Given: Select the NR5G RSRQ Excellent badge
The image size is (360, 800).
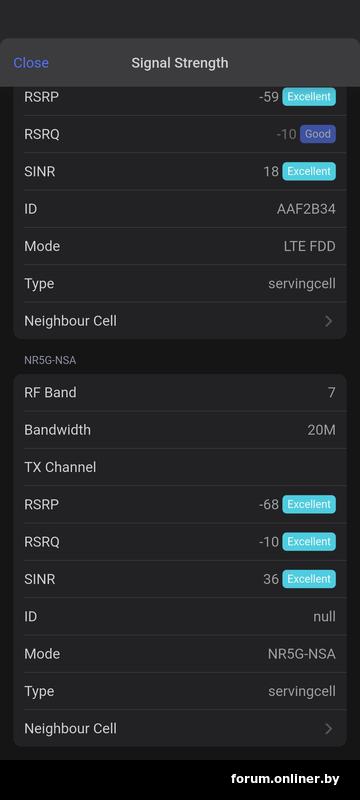Looking at the screenshot, I should click(309, 541).
